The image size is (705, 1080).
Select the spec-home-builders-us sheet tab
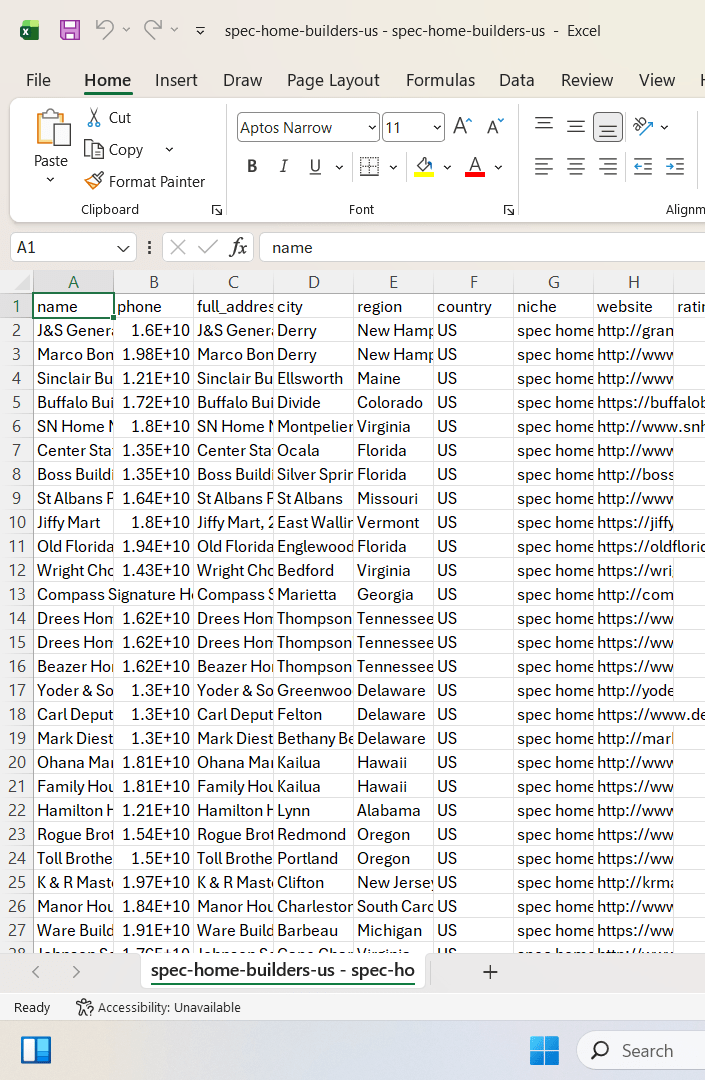tap(283, 970)
